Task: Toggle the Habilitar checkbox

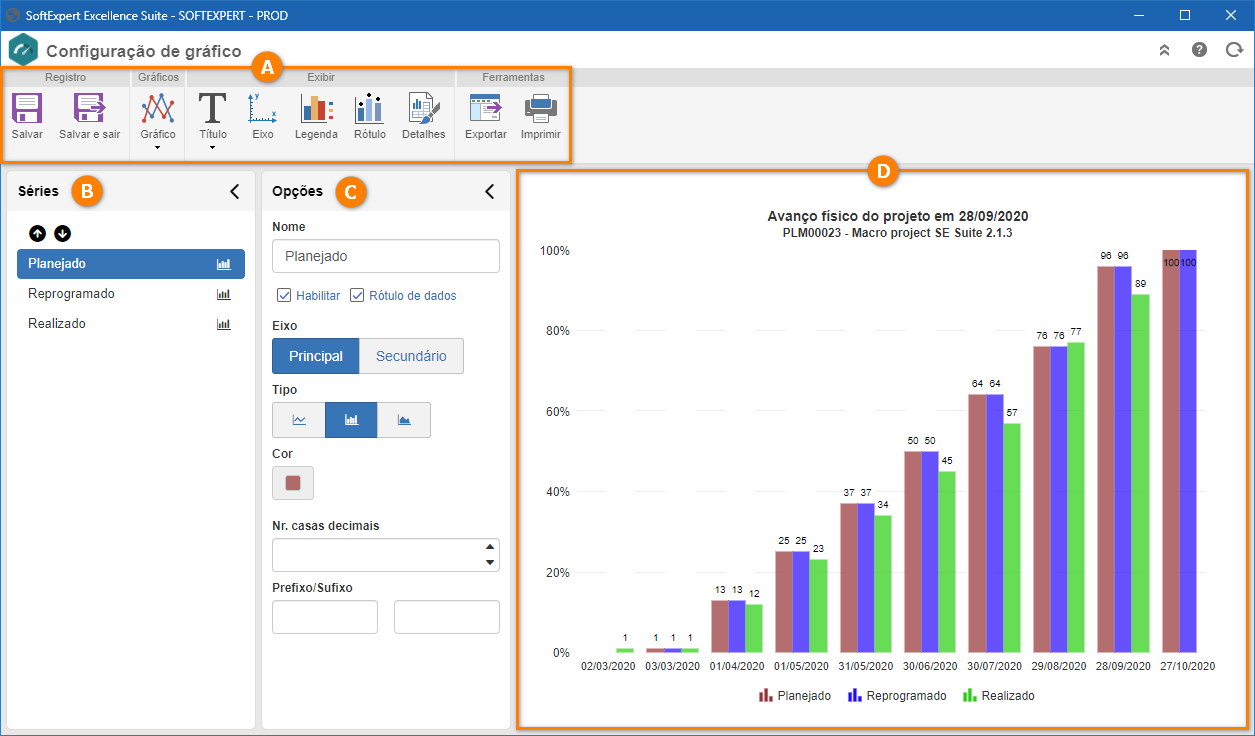Action: click(x=284, y=295)
